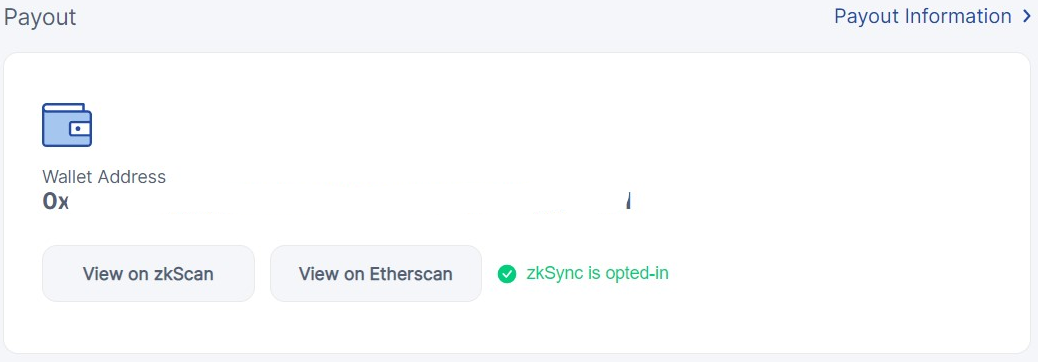Click the white tick inside the green circle

[x=507, y=274]
